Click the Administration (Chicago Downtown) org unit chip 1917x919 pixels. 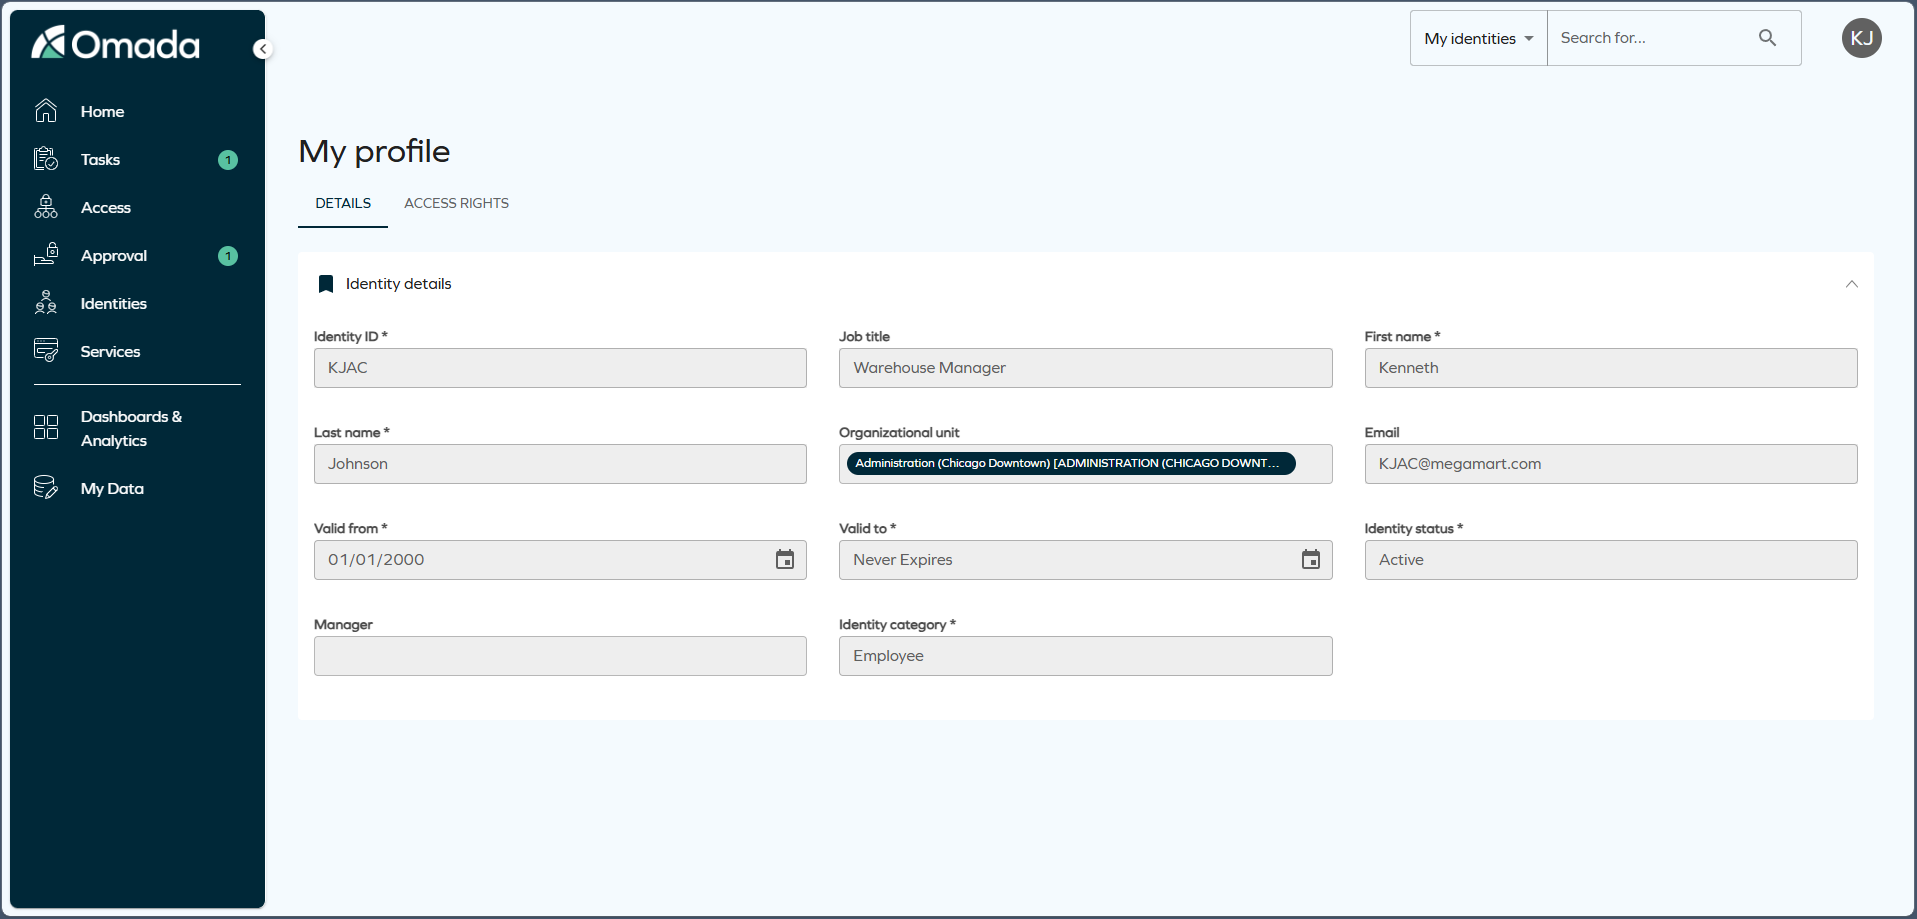1071,463
